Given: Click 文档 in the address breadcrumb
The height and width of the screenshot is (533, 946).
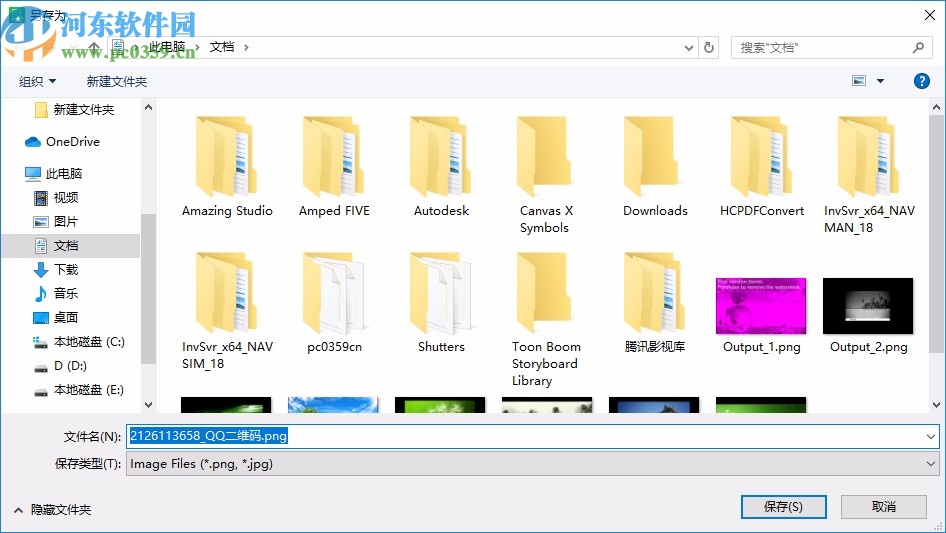Looking at the screenshot, I should [221, 47].
